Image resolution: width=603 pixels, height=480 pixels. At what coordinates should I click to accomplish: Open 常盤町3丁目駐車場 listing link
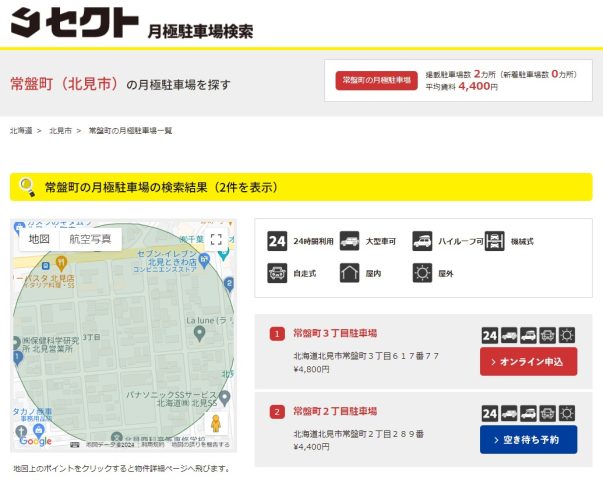coord(335,333)
